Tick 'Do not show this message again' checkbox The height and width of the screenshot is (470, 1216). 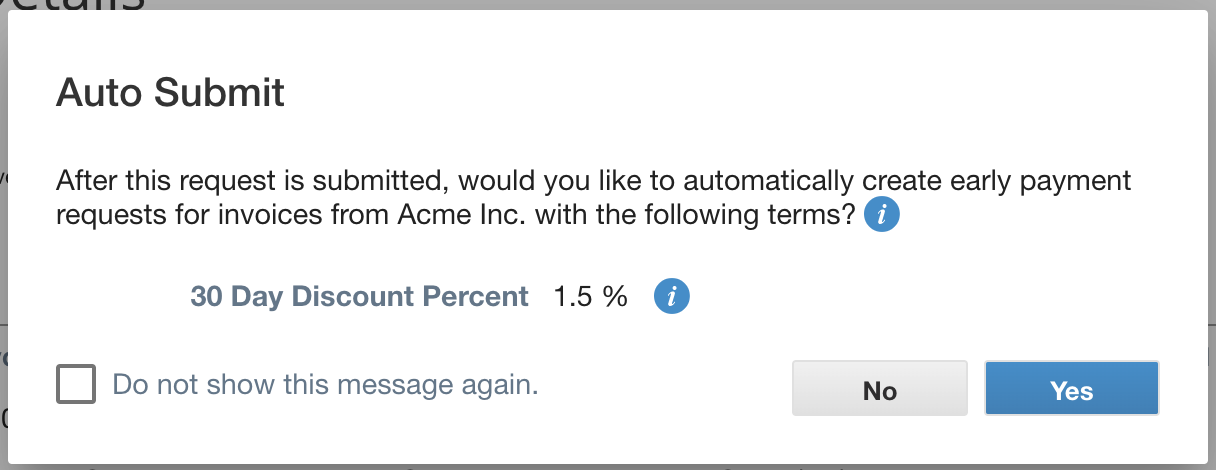pos(76,384)
